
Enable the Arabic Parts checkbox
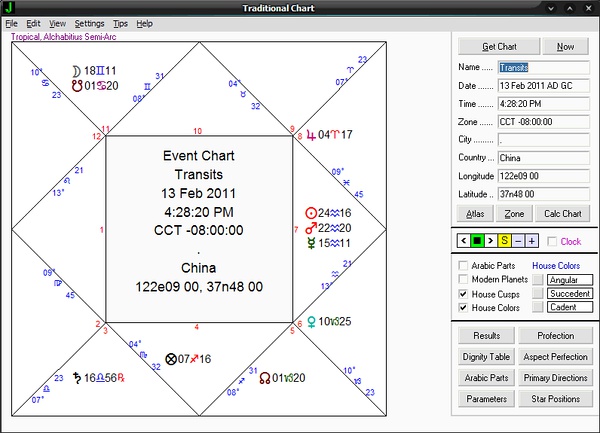click(x=463, y=265)
